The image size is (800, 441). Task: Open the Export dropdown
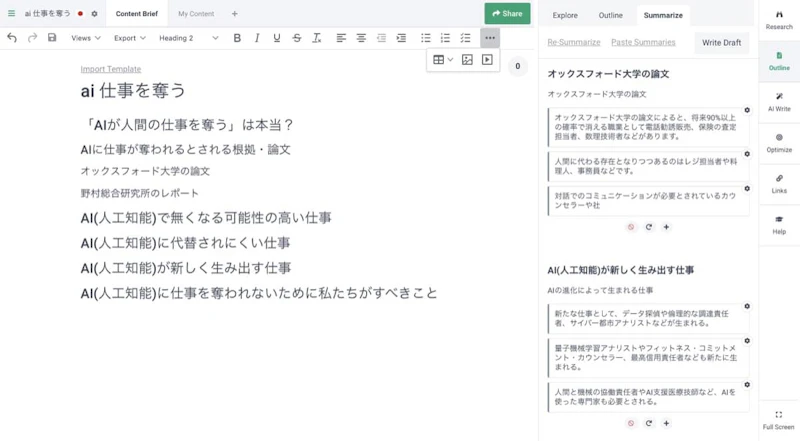tap(130, 38)
